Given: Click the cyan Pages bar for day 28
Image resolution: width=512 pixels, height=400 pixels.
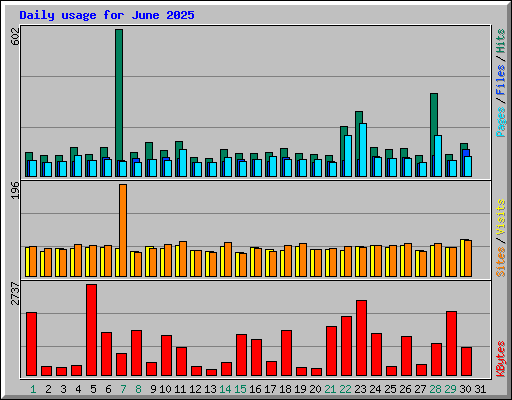Looking at the screenshot, I should (438, 156).
